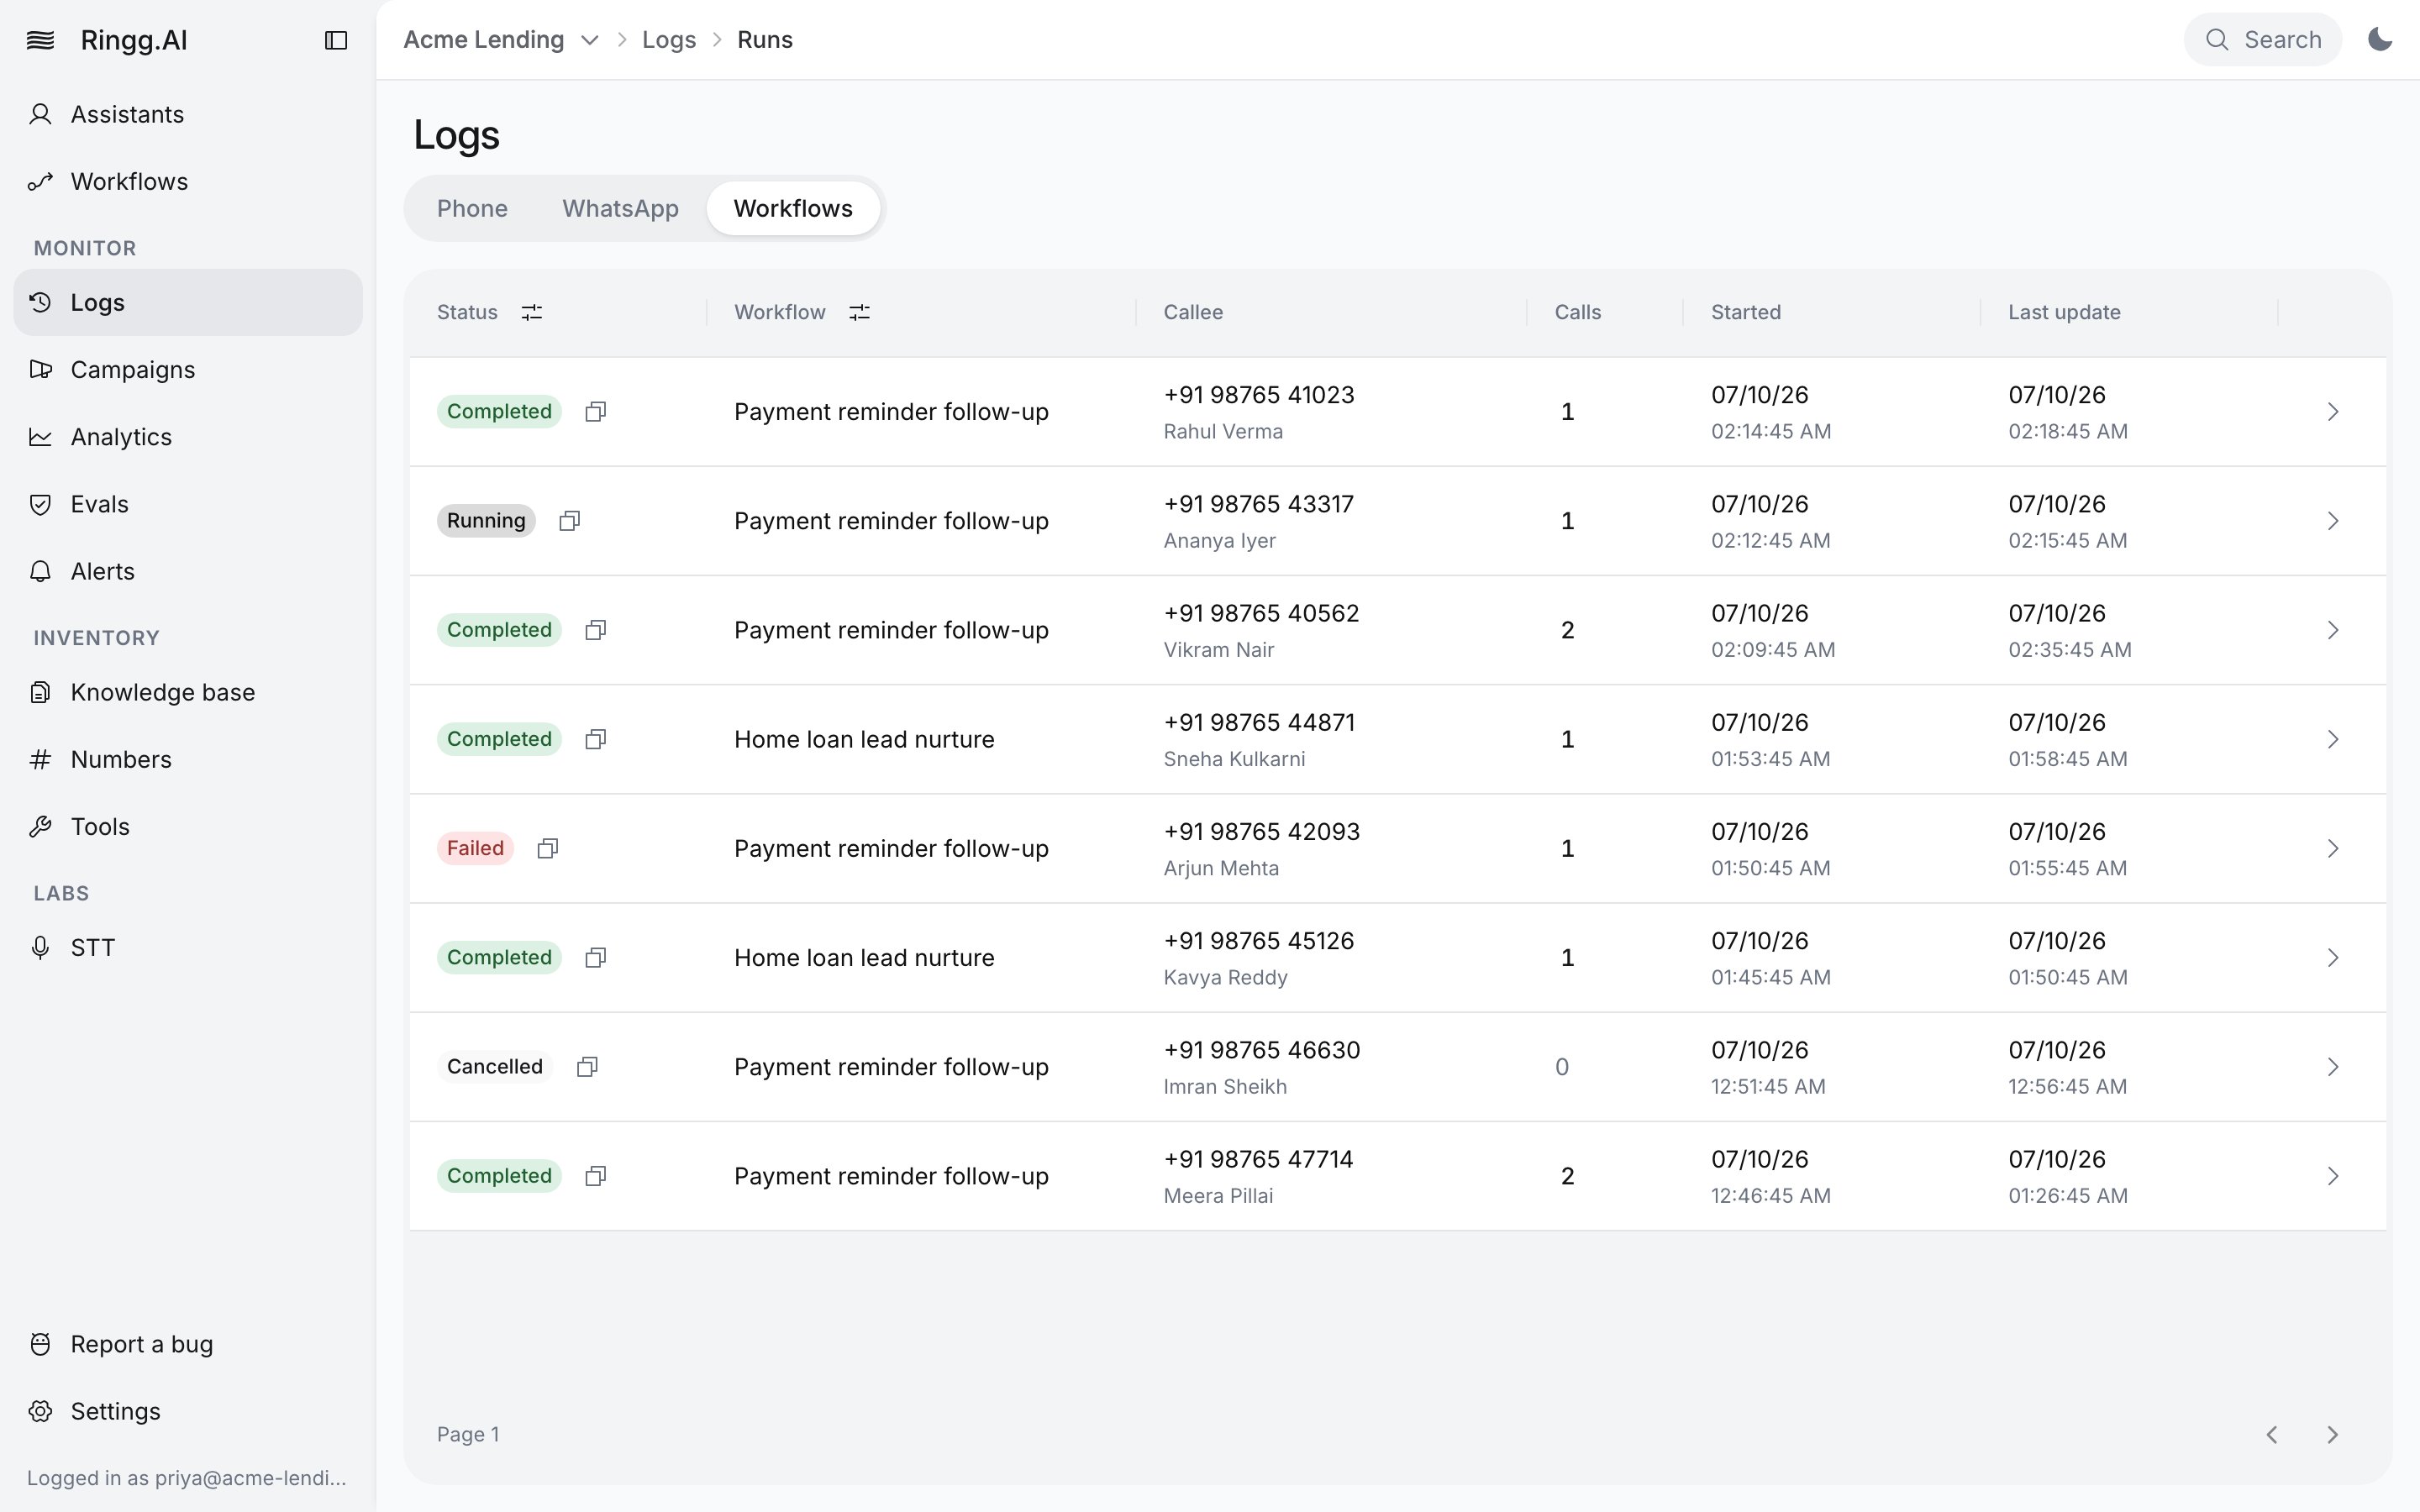Copy the run ID for Vikram Nair's row
The image size is (2420, 1512).
coord(596,630)
